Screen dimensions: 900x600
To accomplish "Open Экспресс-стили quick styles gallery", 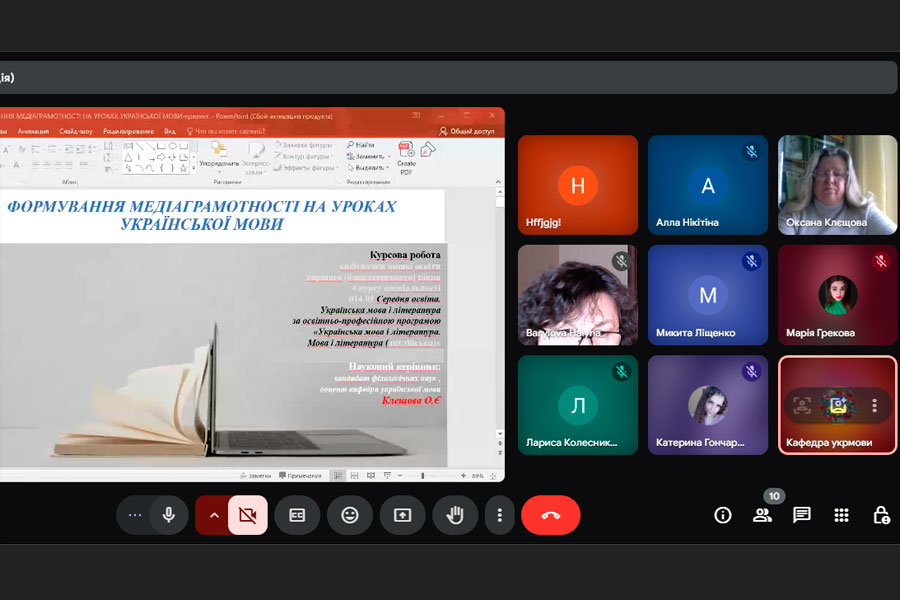I will (x=254, y=158).
